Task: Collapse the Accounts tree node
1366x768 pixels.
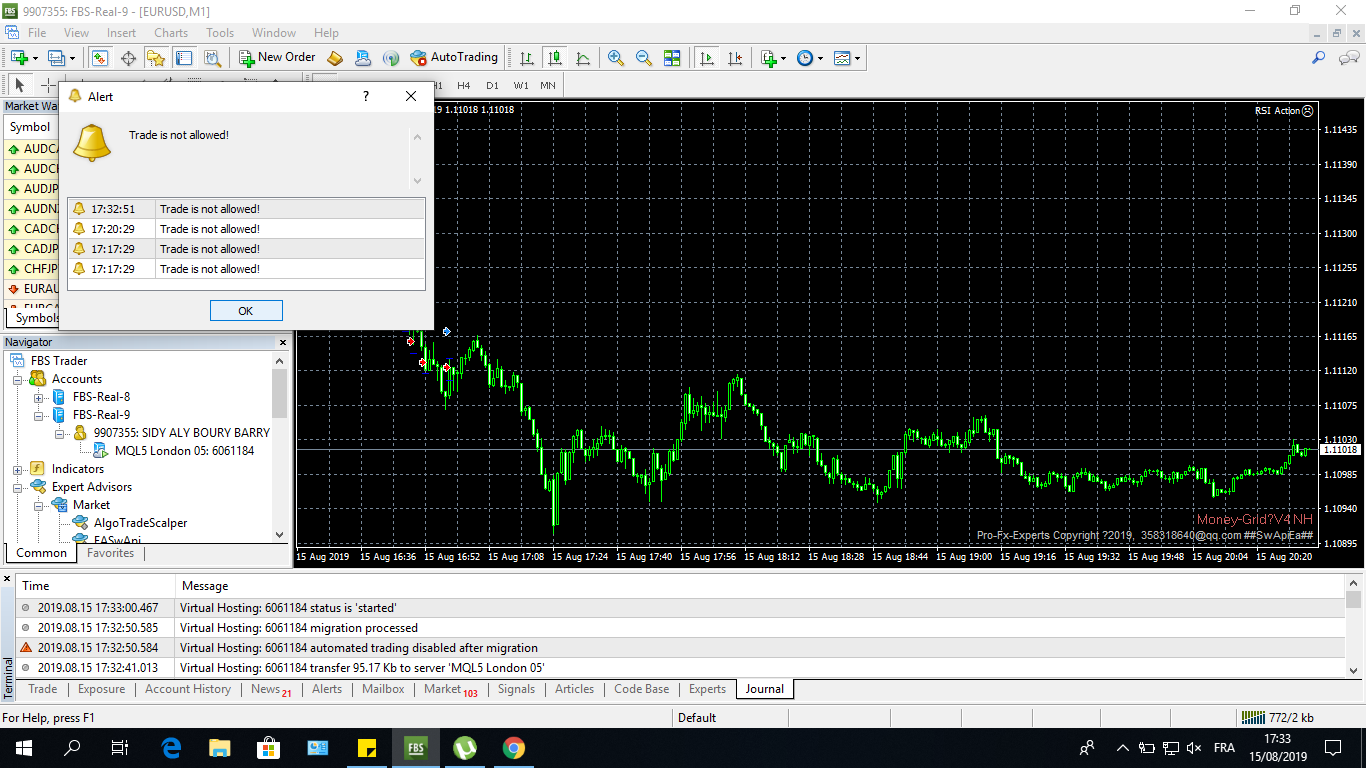Action: pyautogui.click(x=17, y=379)
